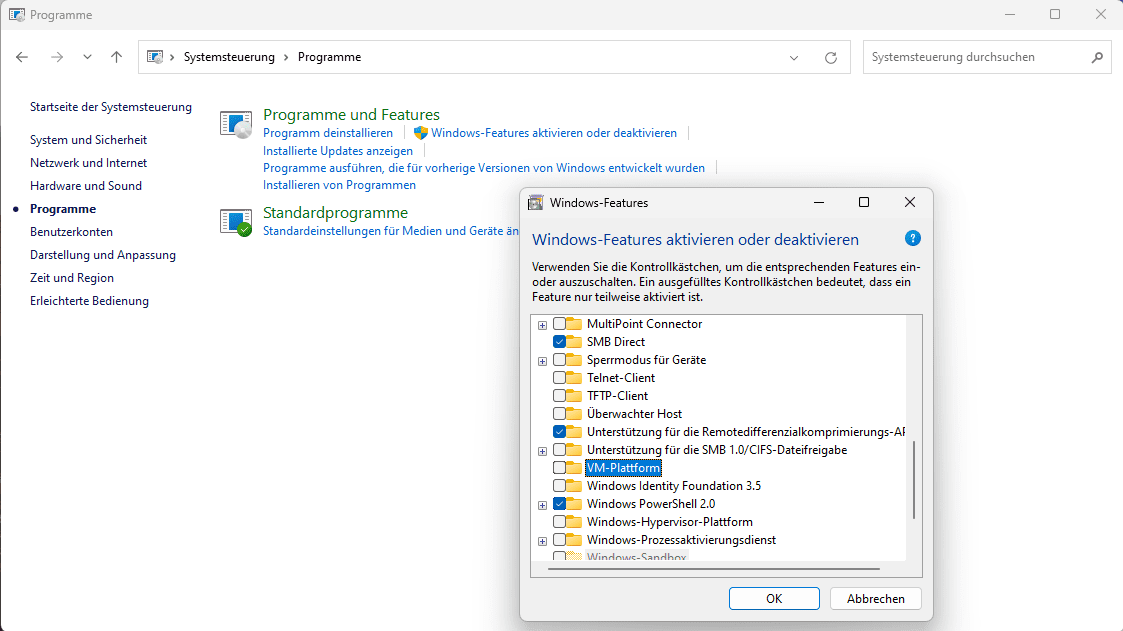
Task: Open Zeit und Region category
Action: 72,277
